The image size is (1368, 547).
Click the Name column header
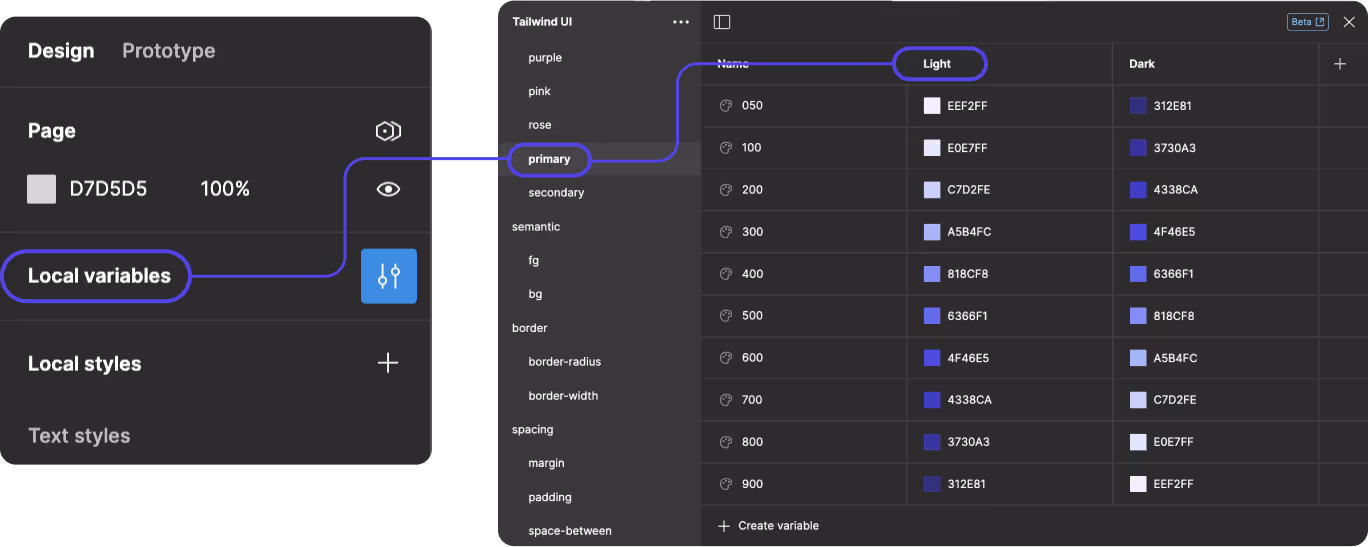733,64
